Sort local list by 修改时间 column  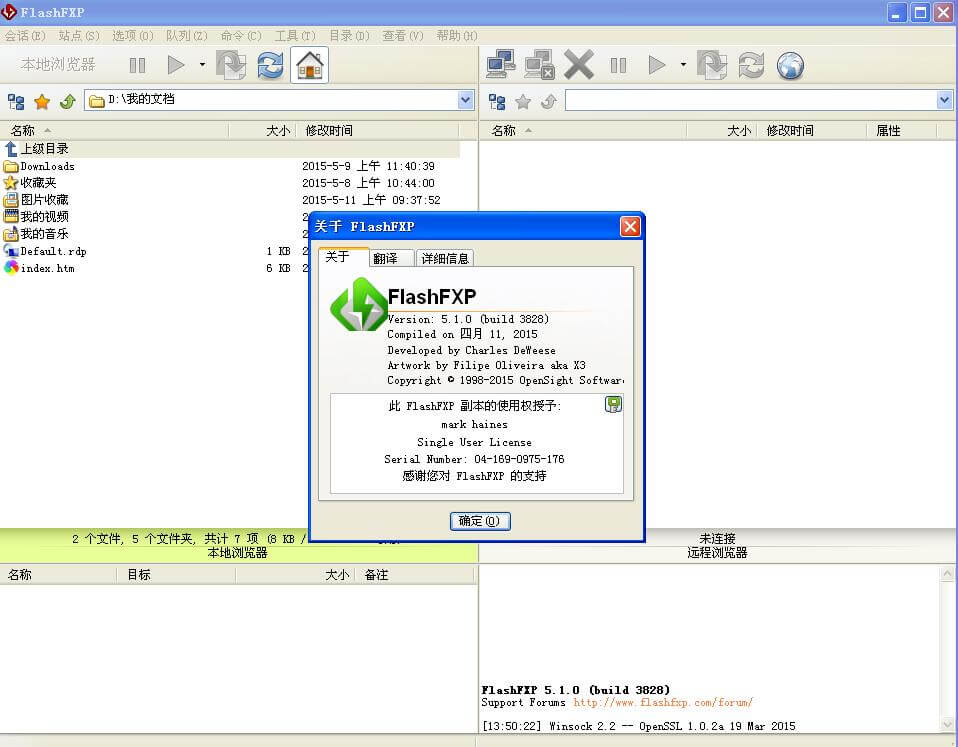[376, 131]
